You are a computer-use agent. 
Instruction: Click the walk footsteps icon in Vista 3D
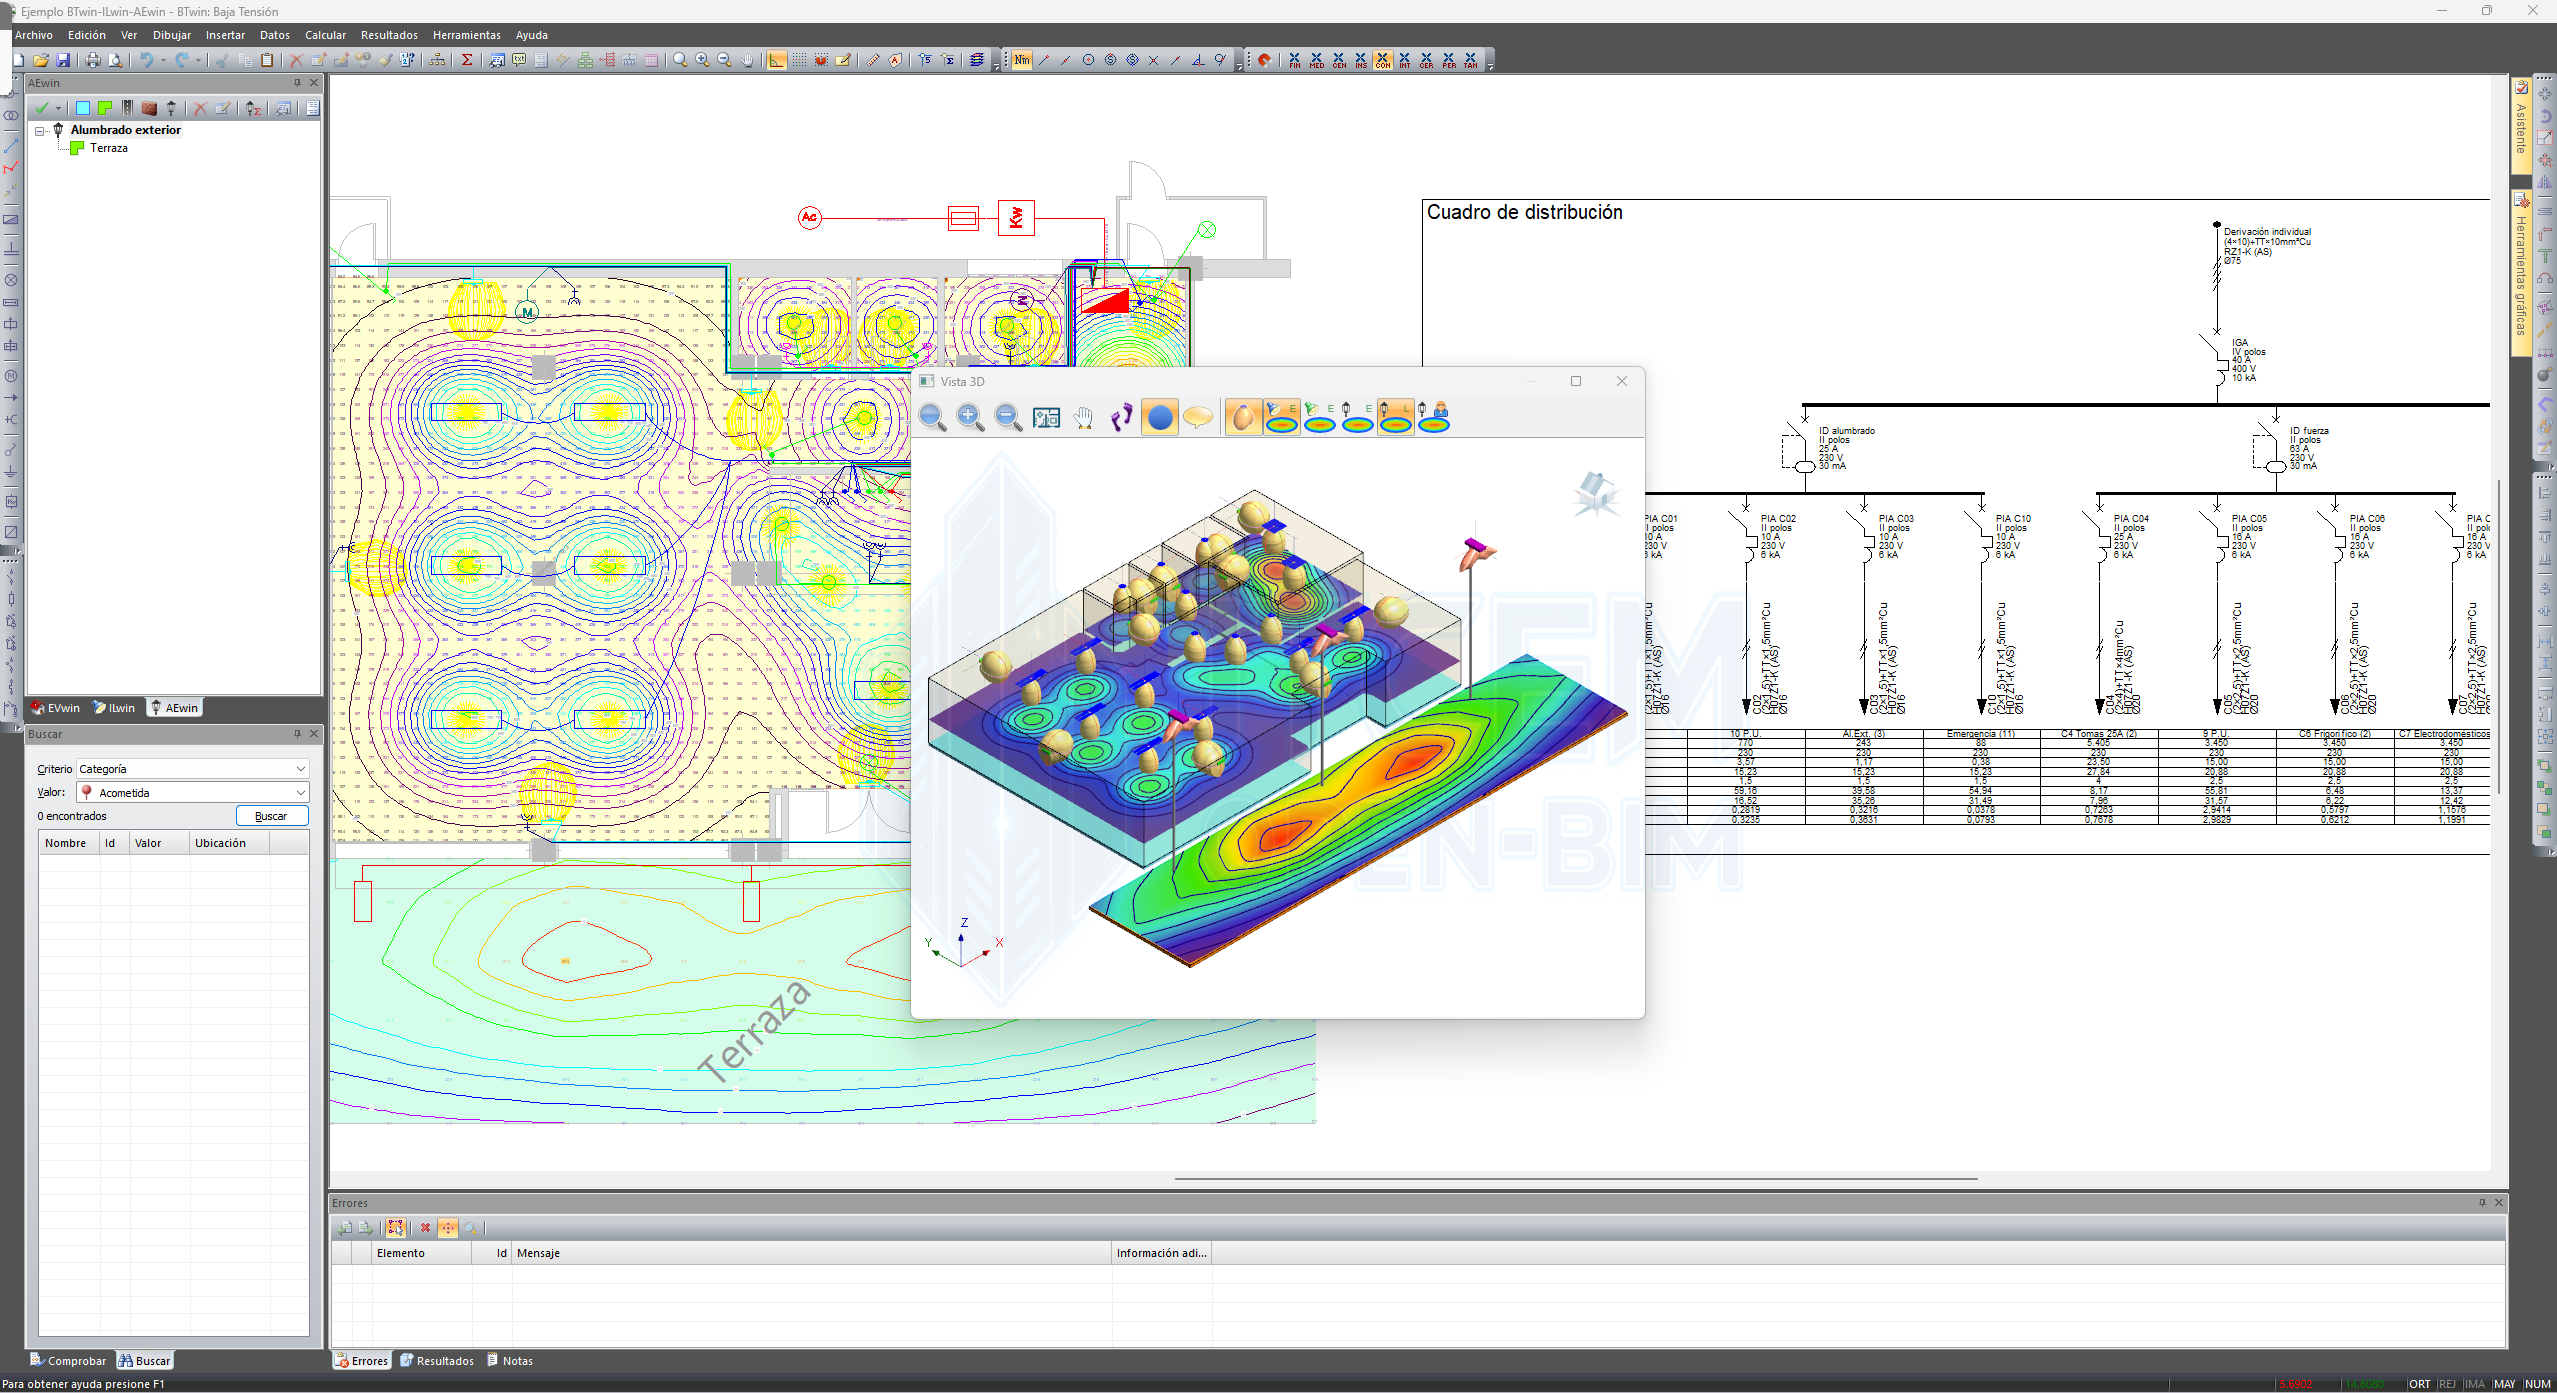[1121, 417]
